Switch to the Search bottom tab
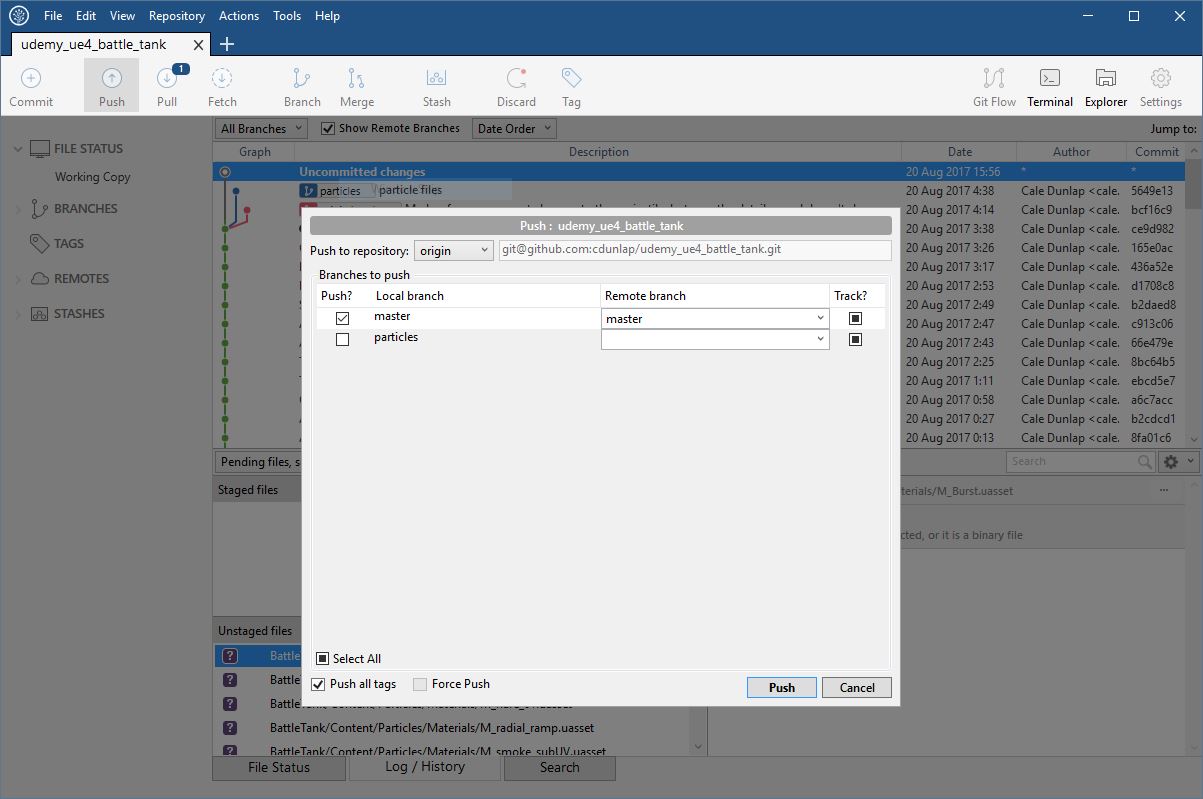This screenshot has height=799, width=1203. [559, 768]
